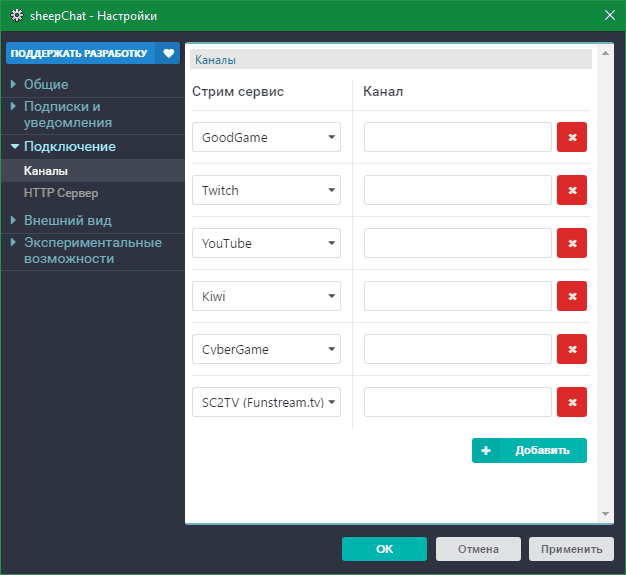Remove the YouTube channel row
This screenshot has width=626, height=575.
(572, 243)
